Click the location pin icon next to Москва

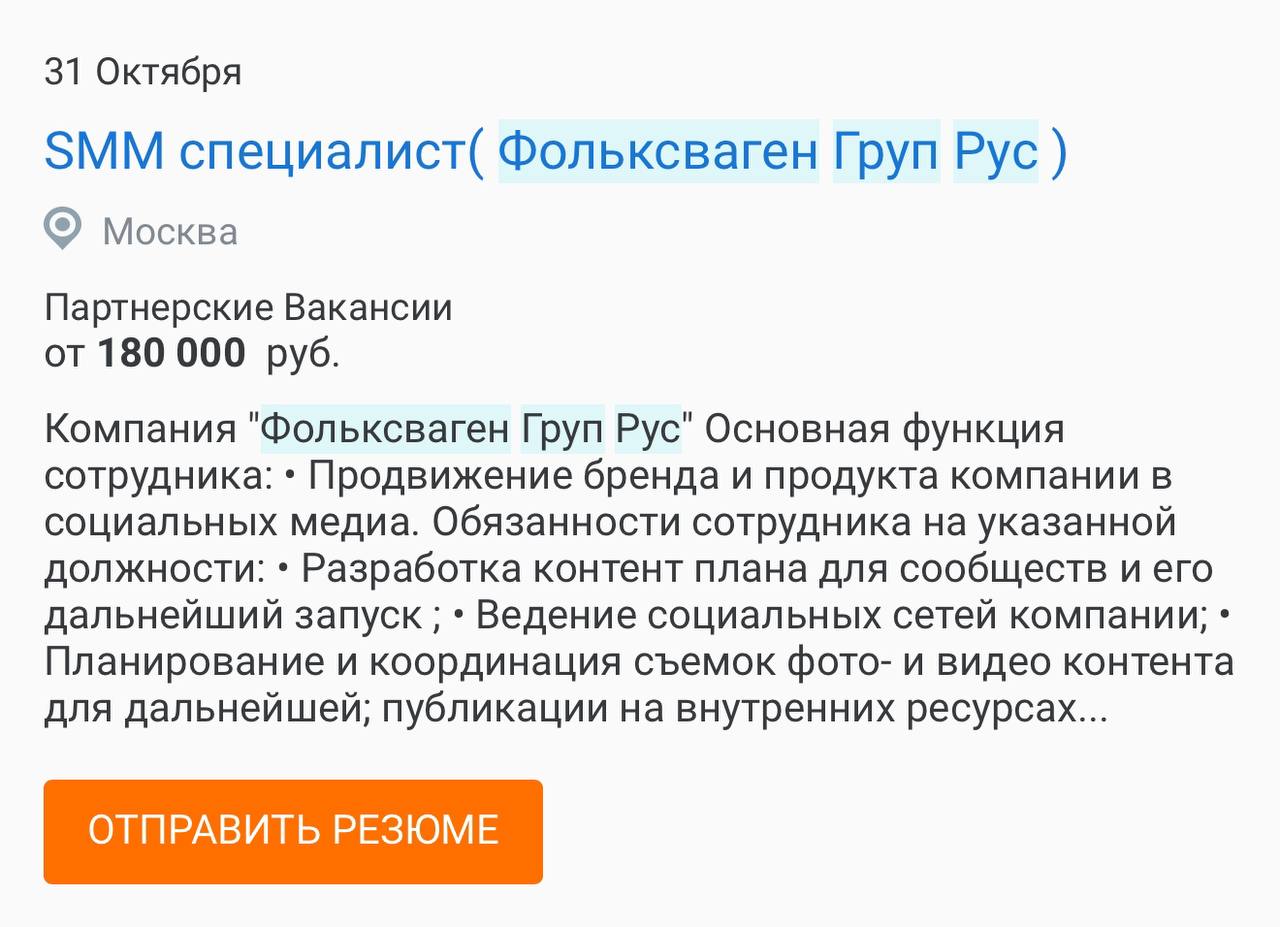click(63, 231)
